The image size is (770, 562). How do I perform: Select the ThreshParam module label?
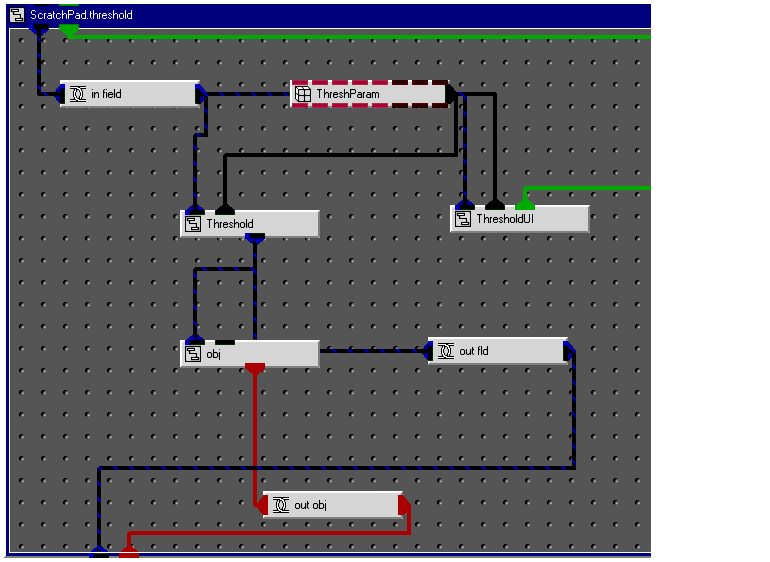click(348, 95)
